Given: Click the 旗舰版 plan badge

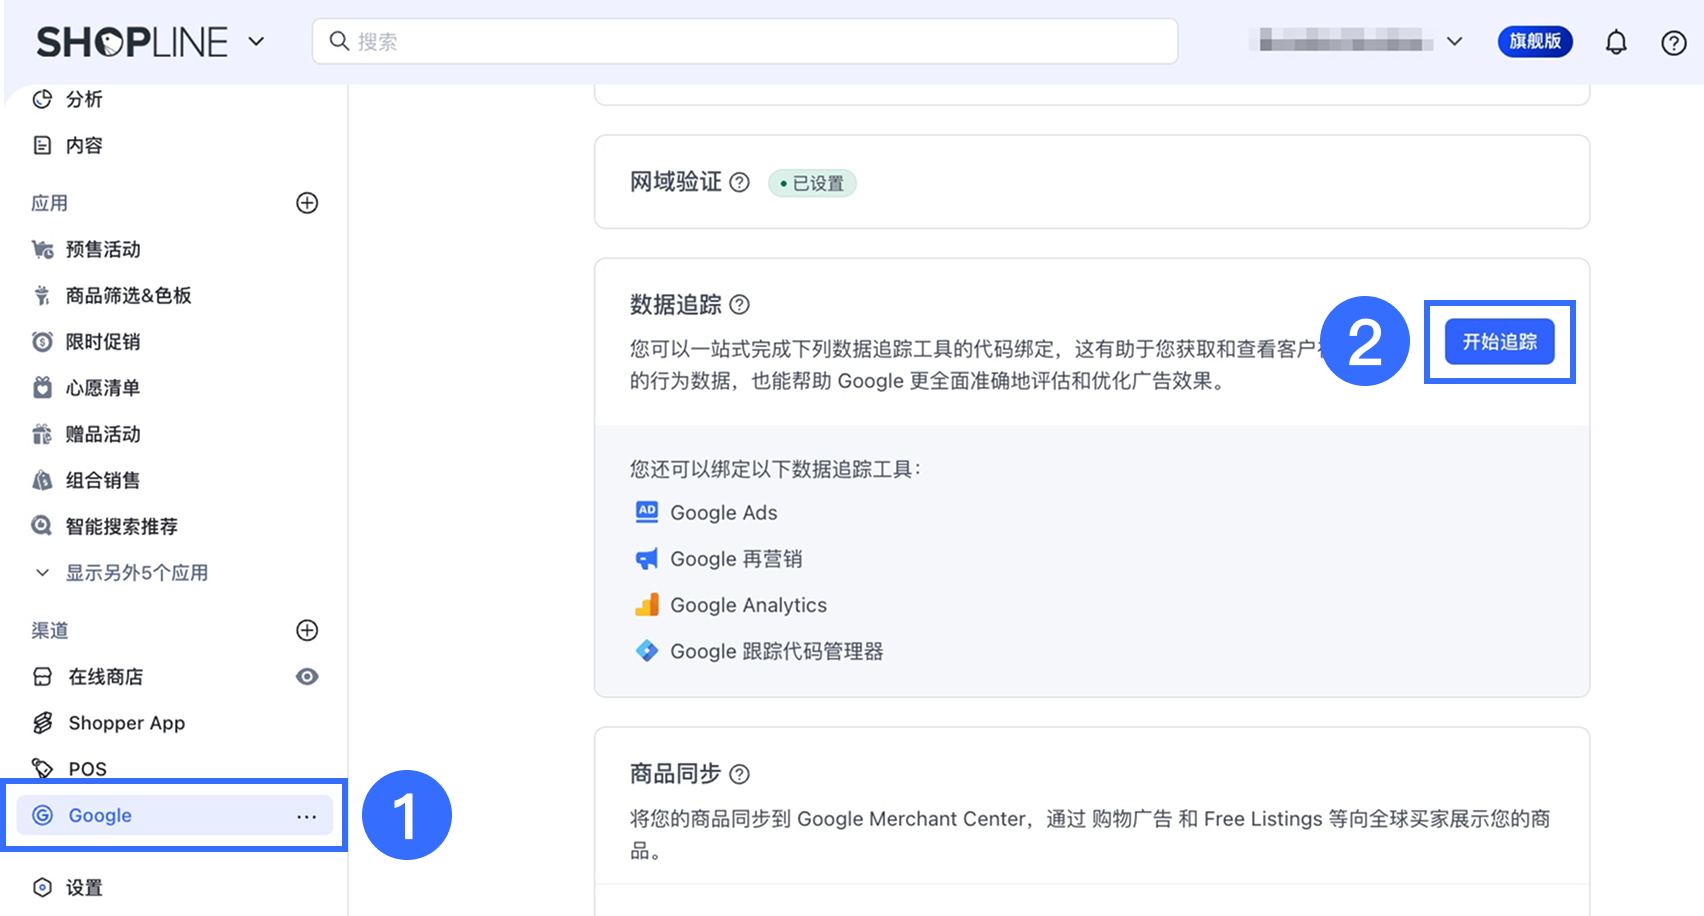Looking at the screenshot, I should click(1534, 42).
